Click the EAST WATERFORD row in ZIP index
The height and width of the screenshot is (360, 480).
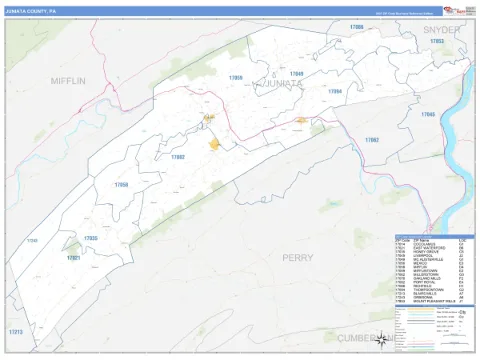point(435,248)
